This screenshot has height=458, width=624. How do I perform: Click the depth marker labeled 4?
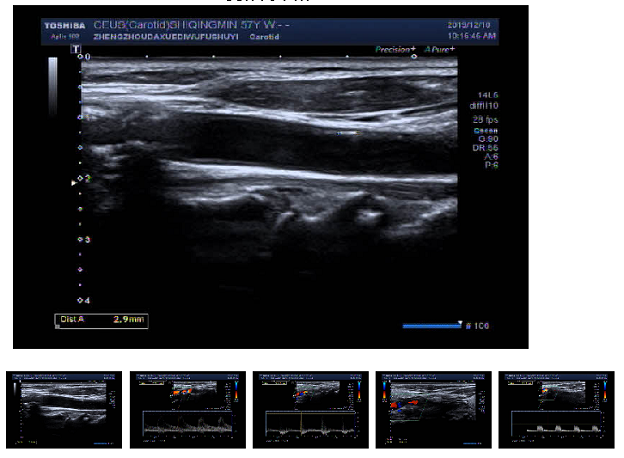[85, 299]
